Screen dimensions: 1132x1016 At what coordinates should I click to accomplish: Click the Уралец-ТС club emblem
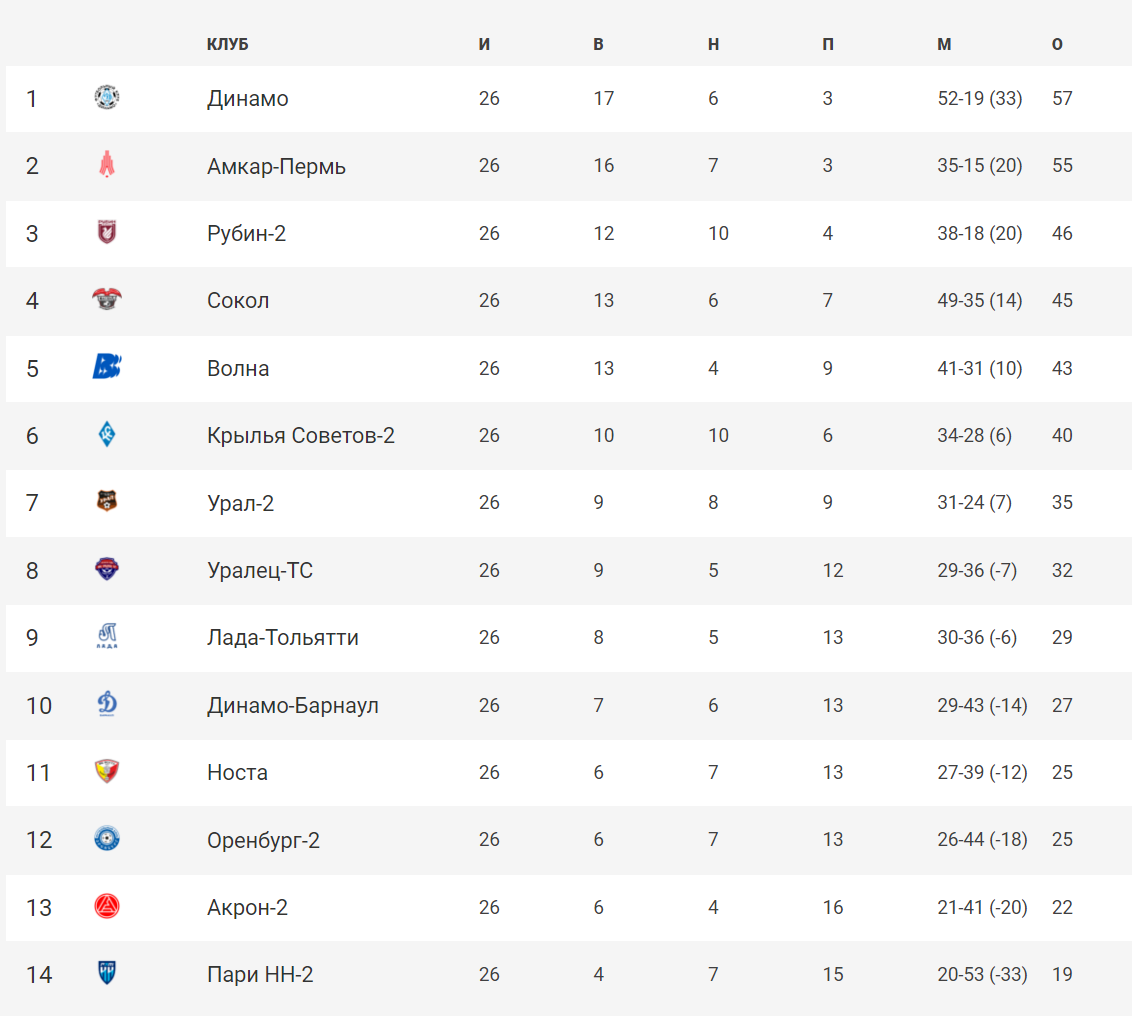click(107, 570)
